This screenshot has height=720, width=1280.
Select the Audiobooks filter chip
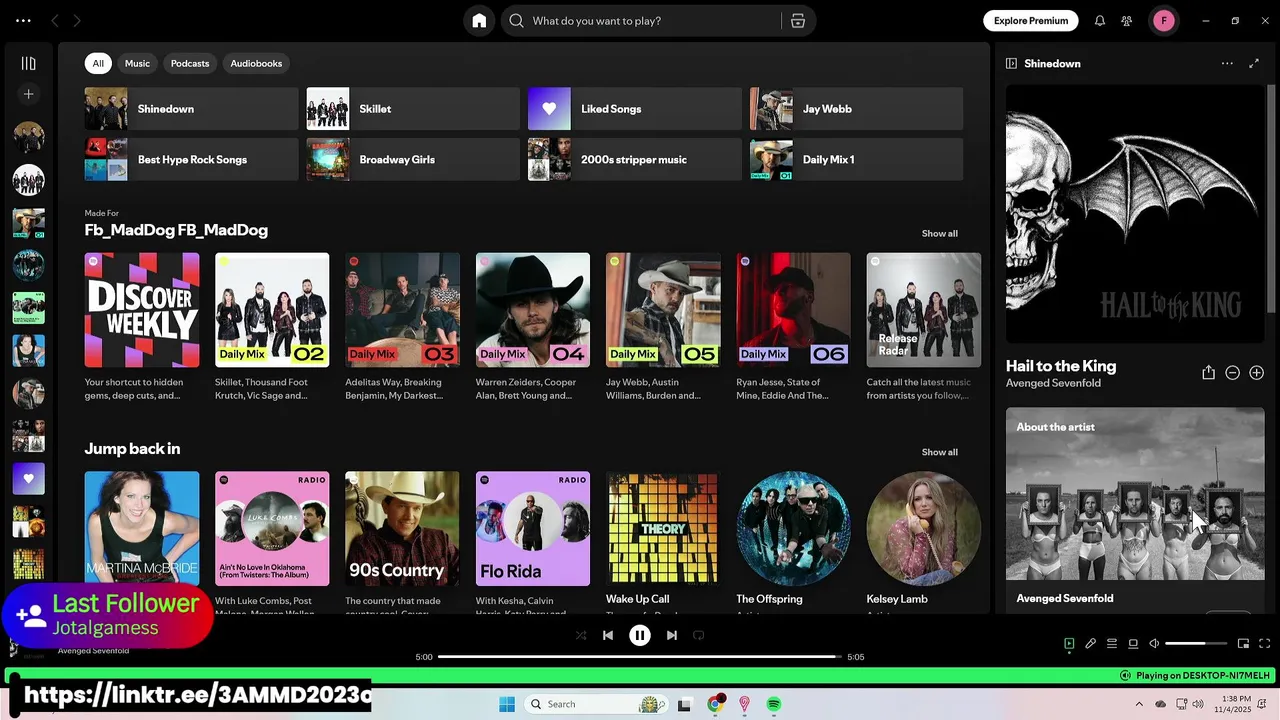pyautogui.click(x=256, y=63)
